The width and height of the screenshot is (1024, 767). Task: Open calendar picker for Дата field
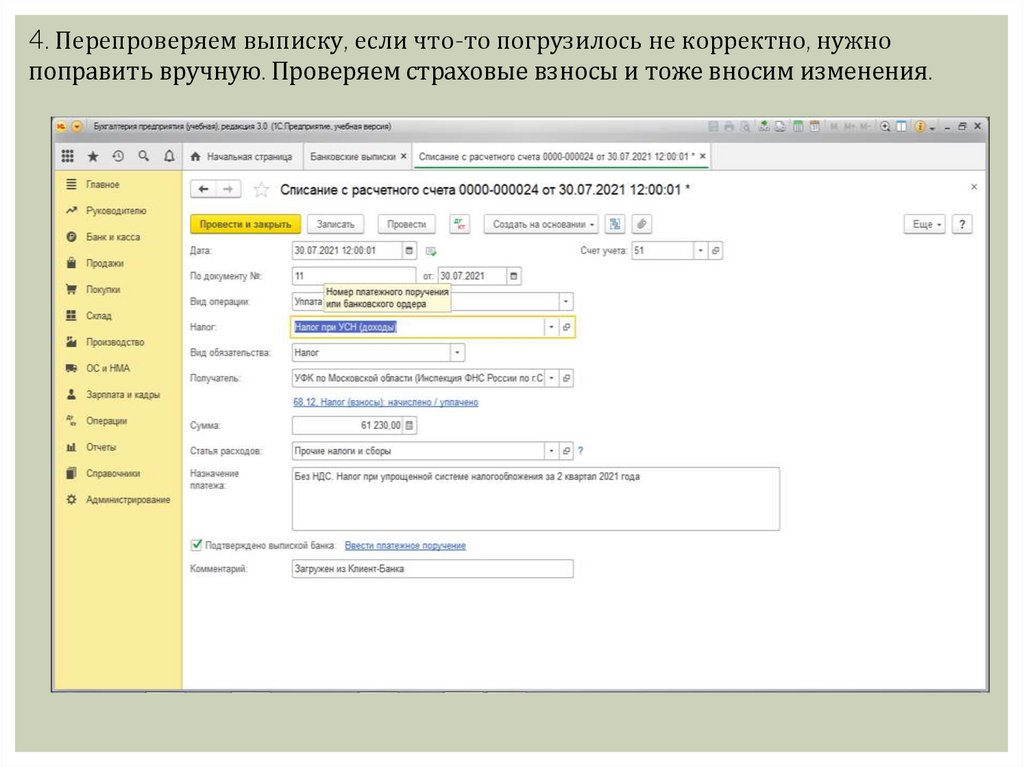[x=409, y=251]
